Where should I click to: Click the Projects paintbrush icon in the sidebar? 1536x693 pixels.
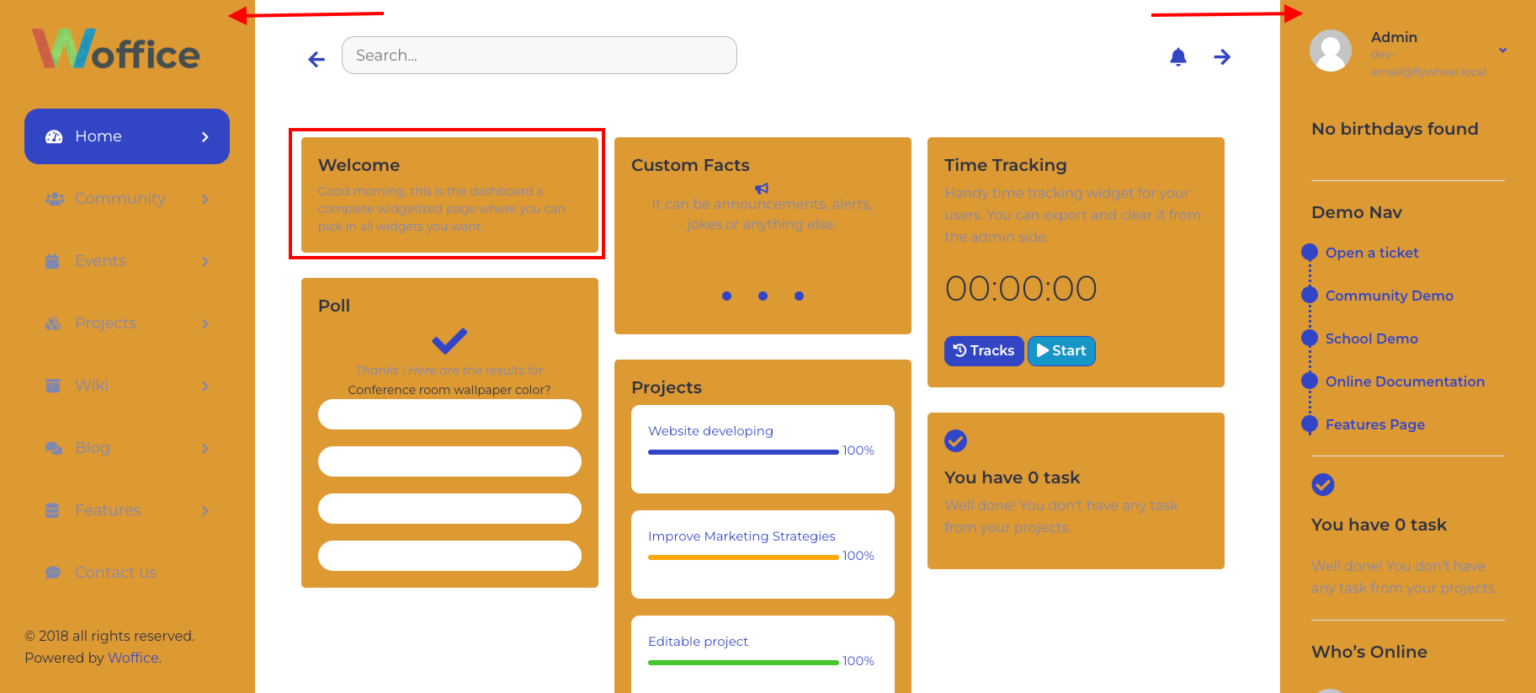pos(51,323)
